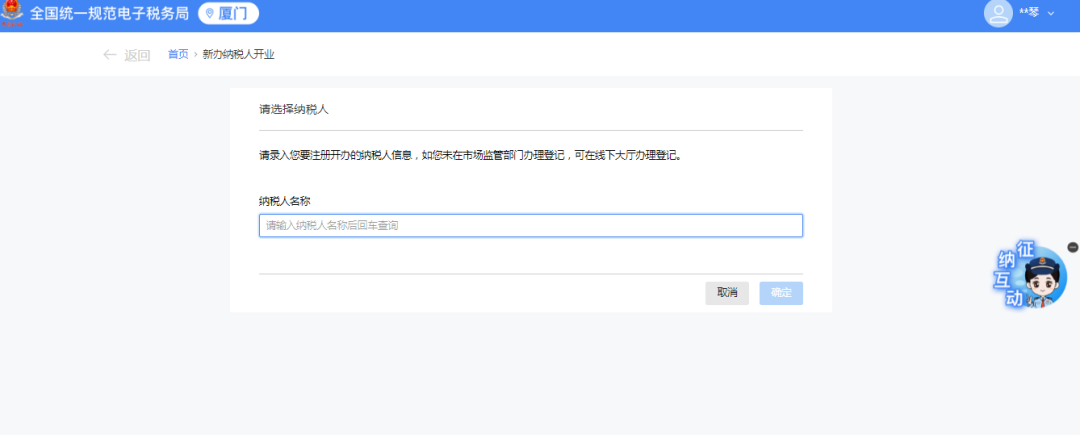The image size is (1080, 435).
Task: Open the 厦门 location selector
Action: coord(228,13)
